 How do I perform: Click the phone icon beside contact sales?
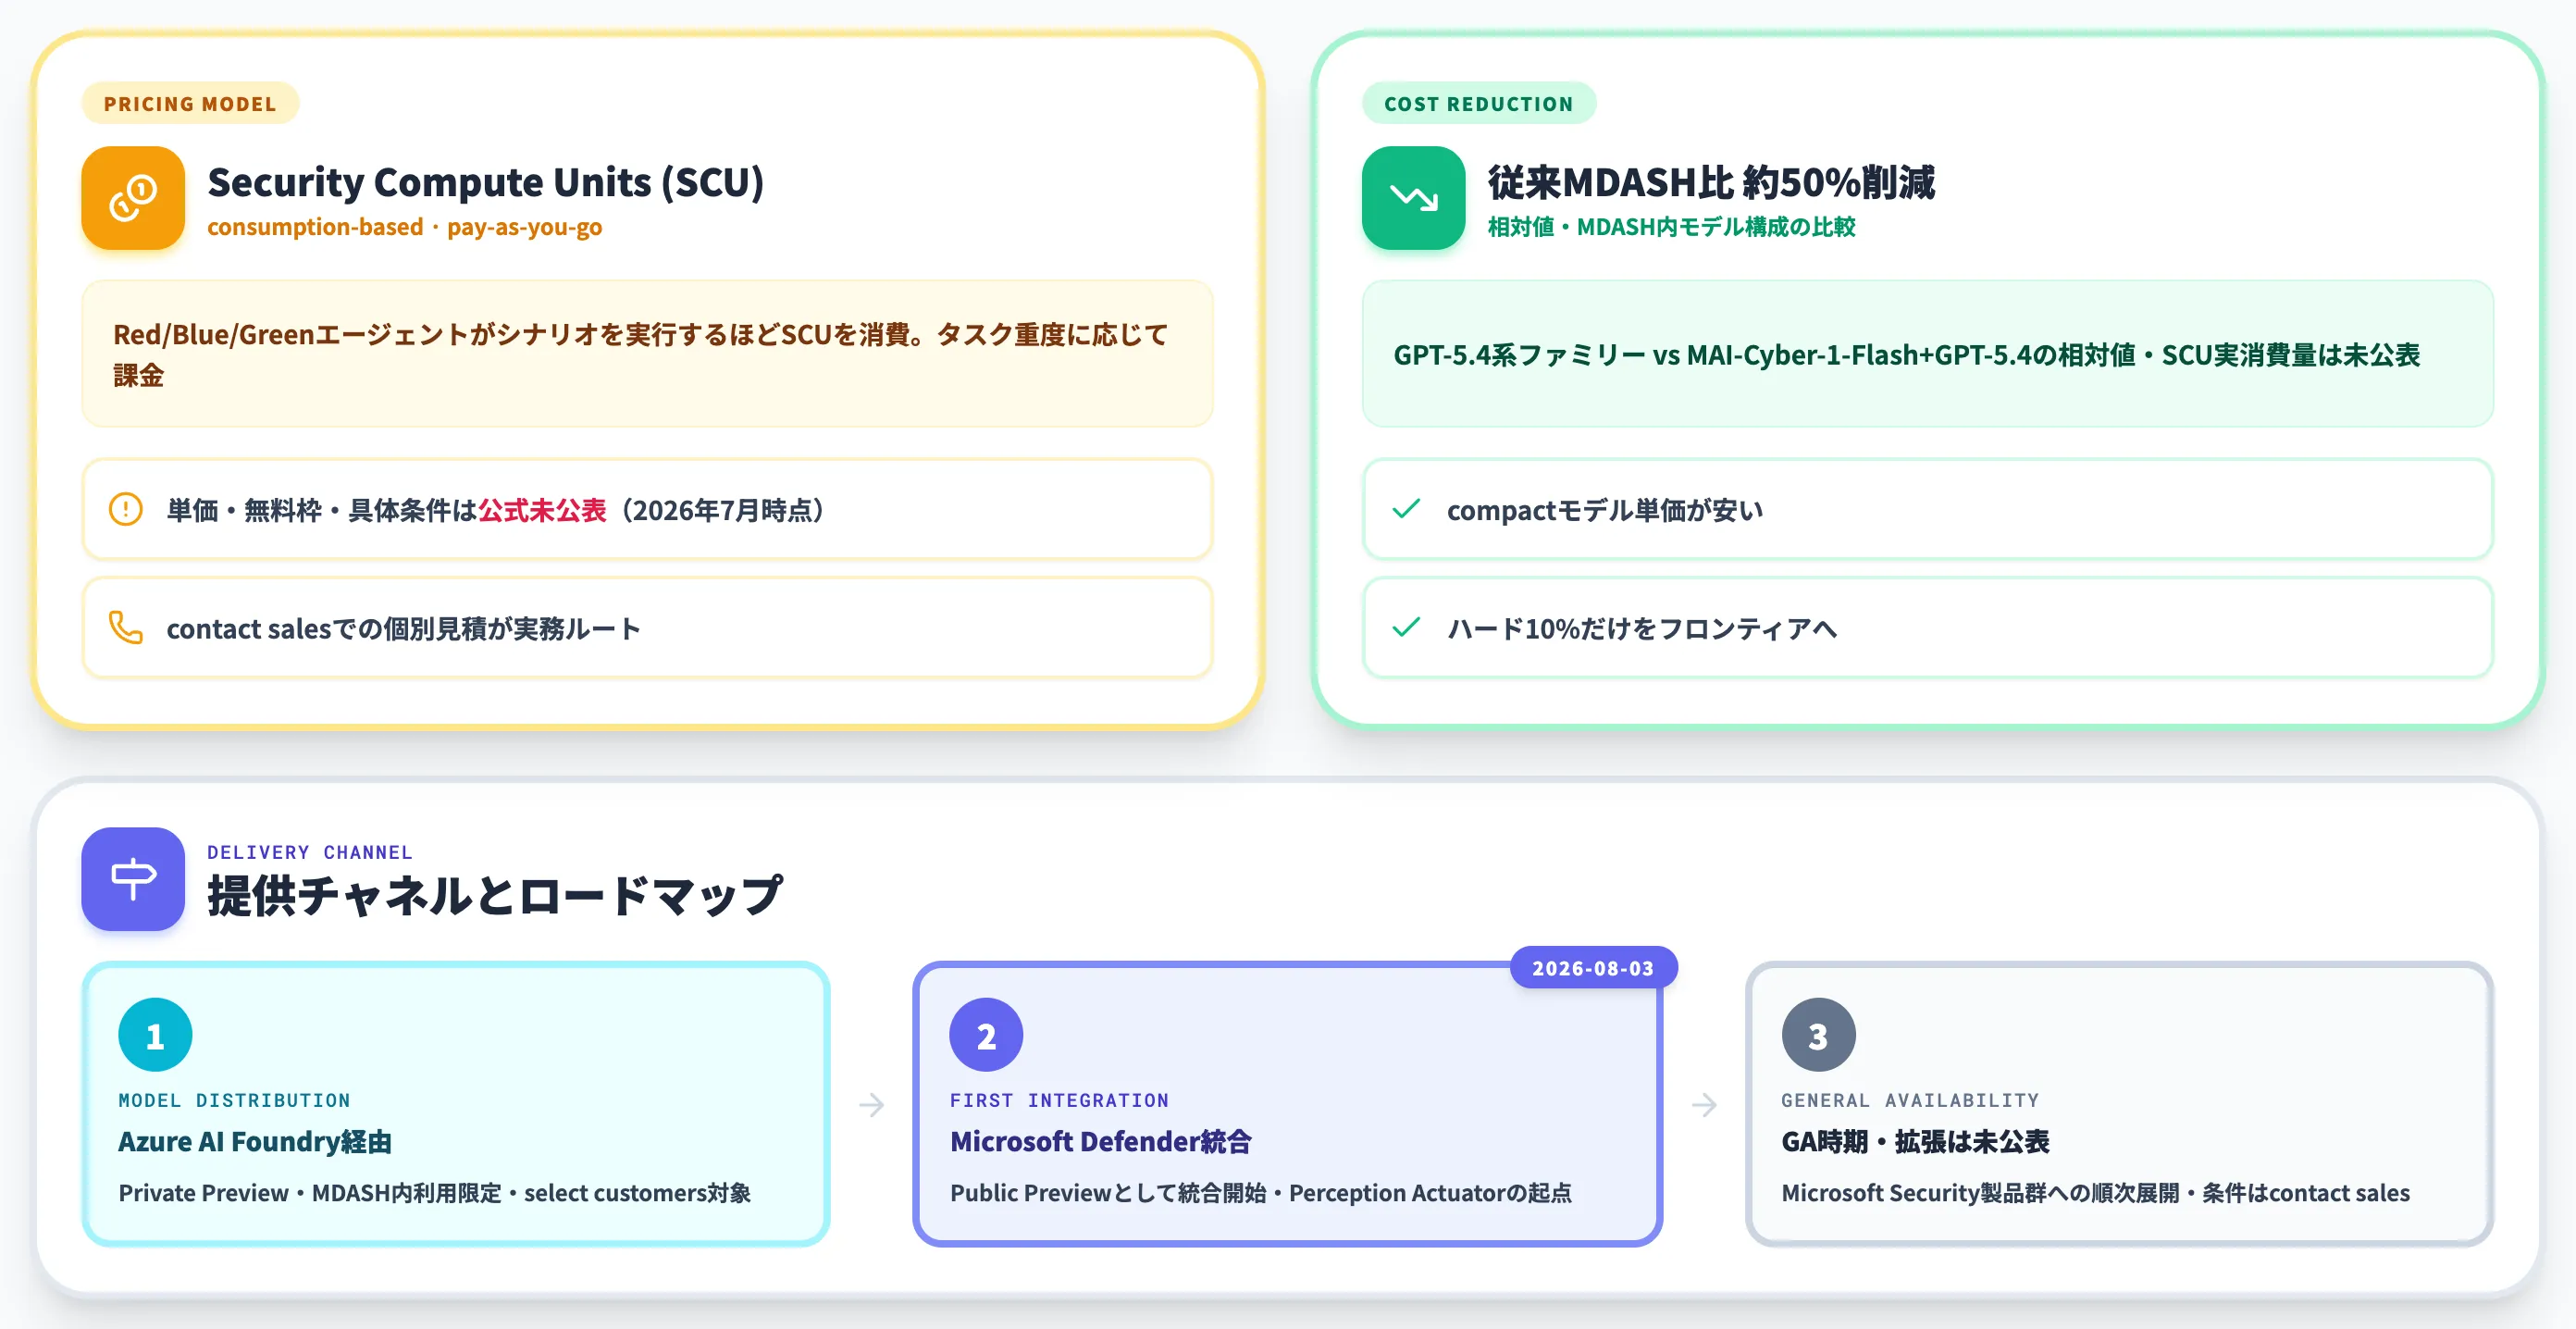click(126, 628)
